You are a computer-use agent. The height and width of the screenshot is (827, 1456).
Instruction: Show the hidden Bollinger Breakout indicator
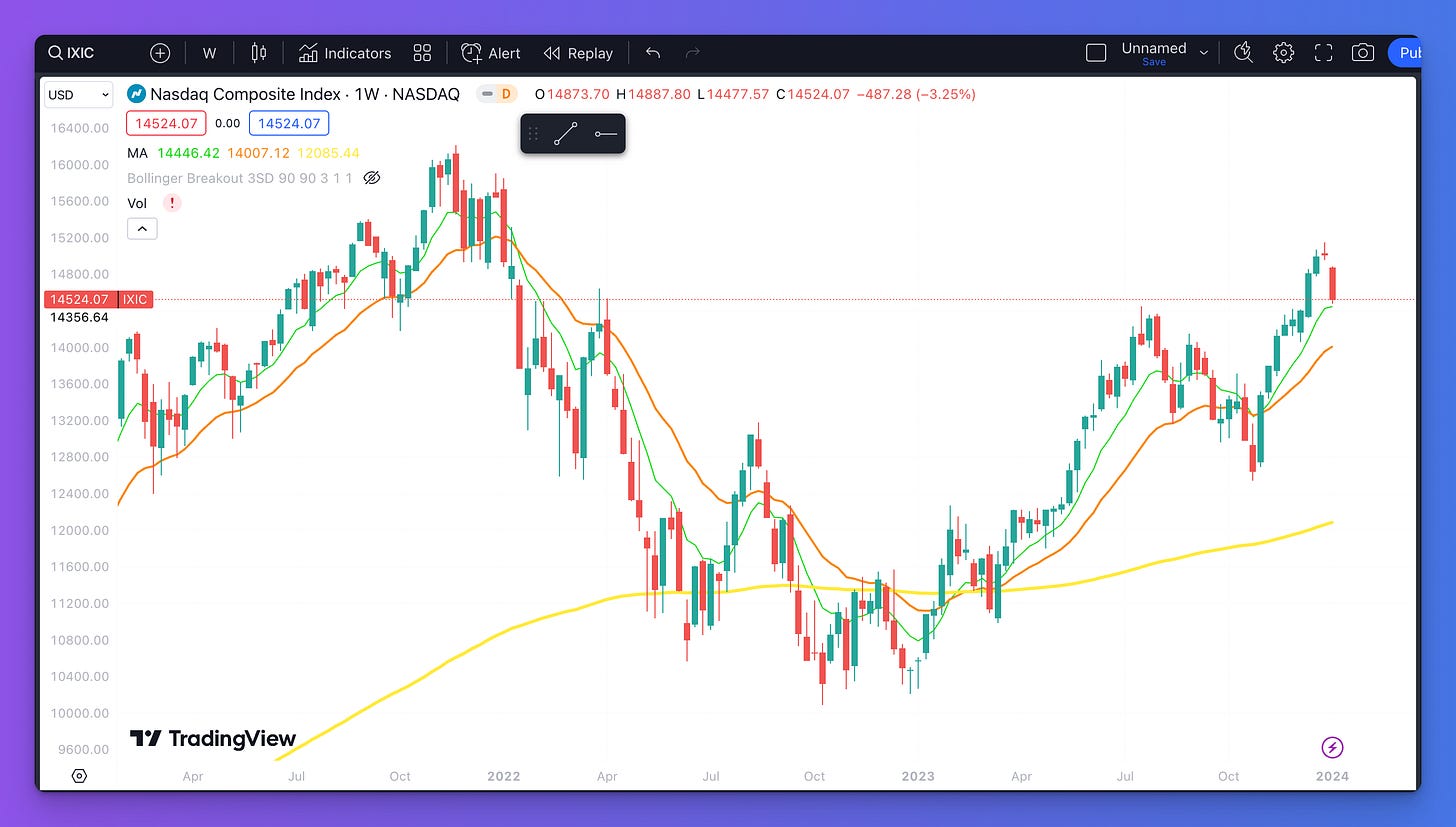tap(371, 178)
